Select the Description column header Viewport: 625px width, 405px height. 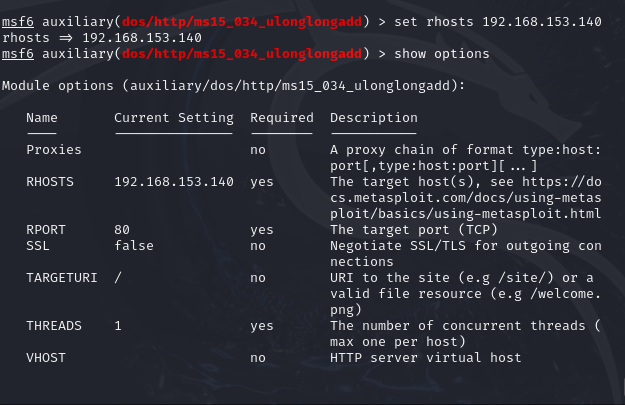click(374, 118)
